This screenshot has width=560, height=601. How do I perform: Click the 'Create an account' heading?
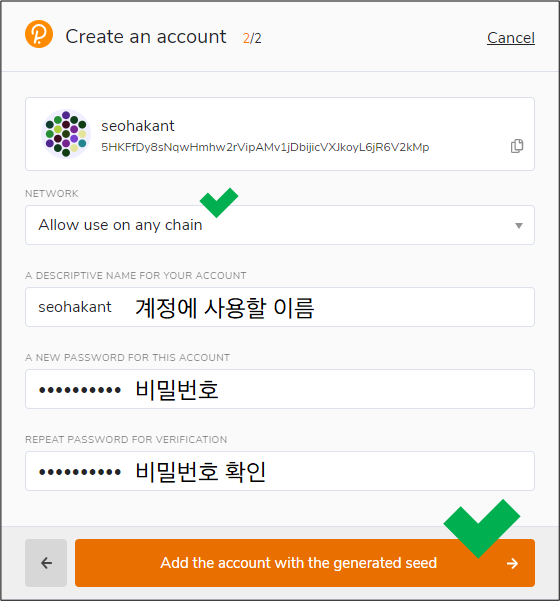[146, 37]
